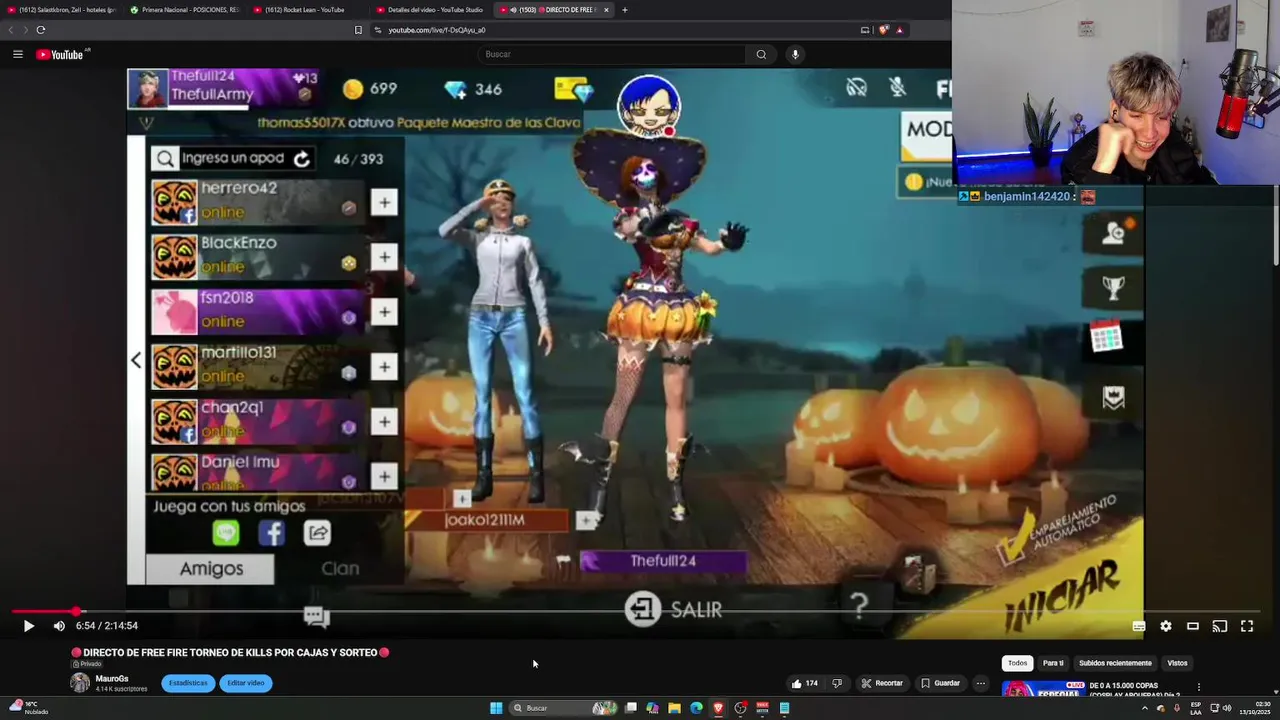Screen dimensions: 1280x720
Task: Close the DIRECTO DE FREE browser tab
Action: pyautogui.click(x=605, y=10)
